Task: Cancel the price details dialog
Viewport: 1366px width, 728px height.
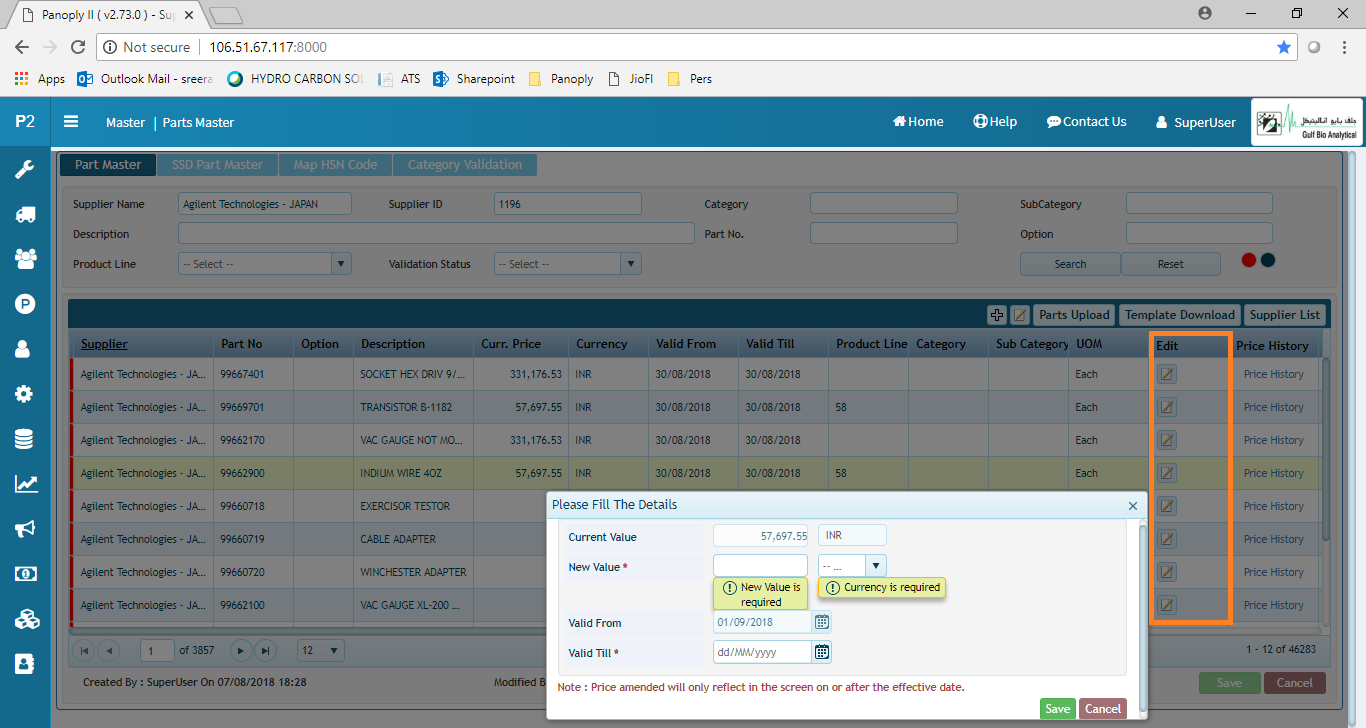Action: pos(1103,709)
